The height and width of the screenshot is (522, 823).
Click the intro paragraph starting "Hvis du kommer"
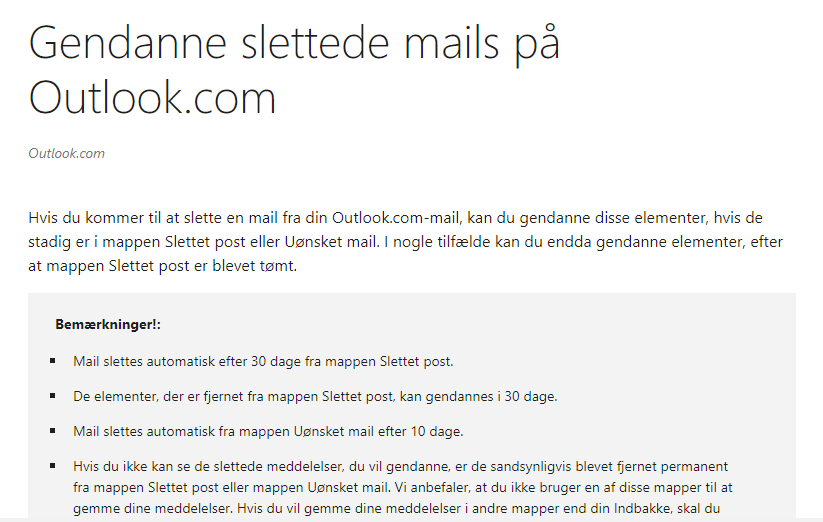point(406,241)
